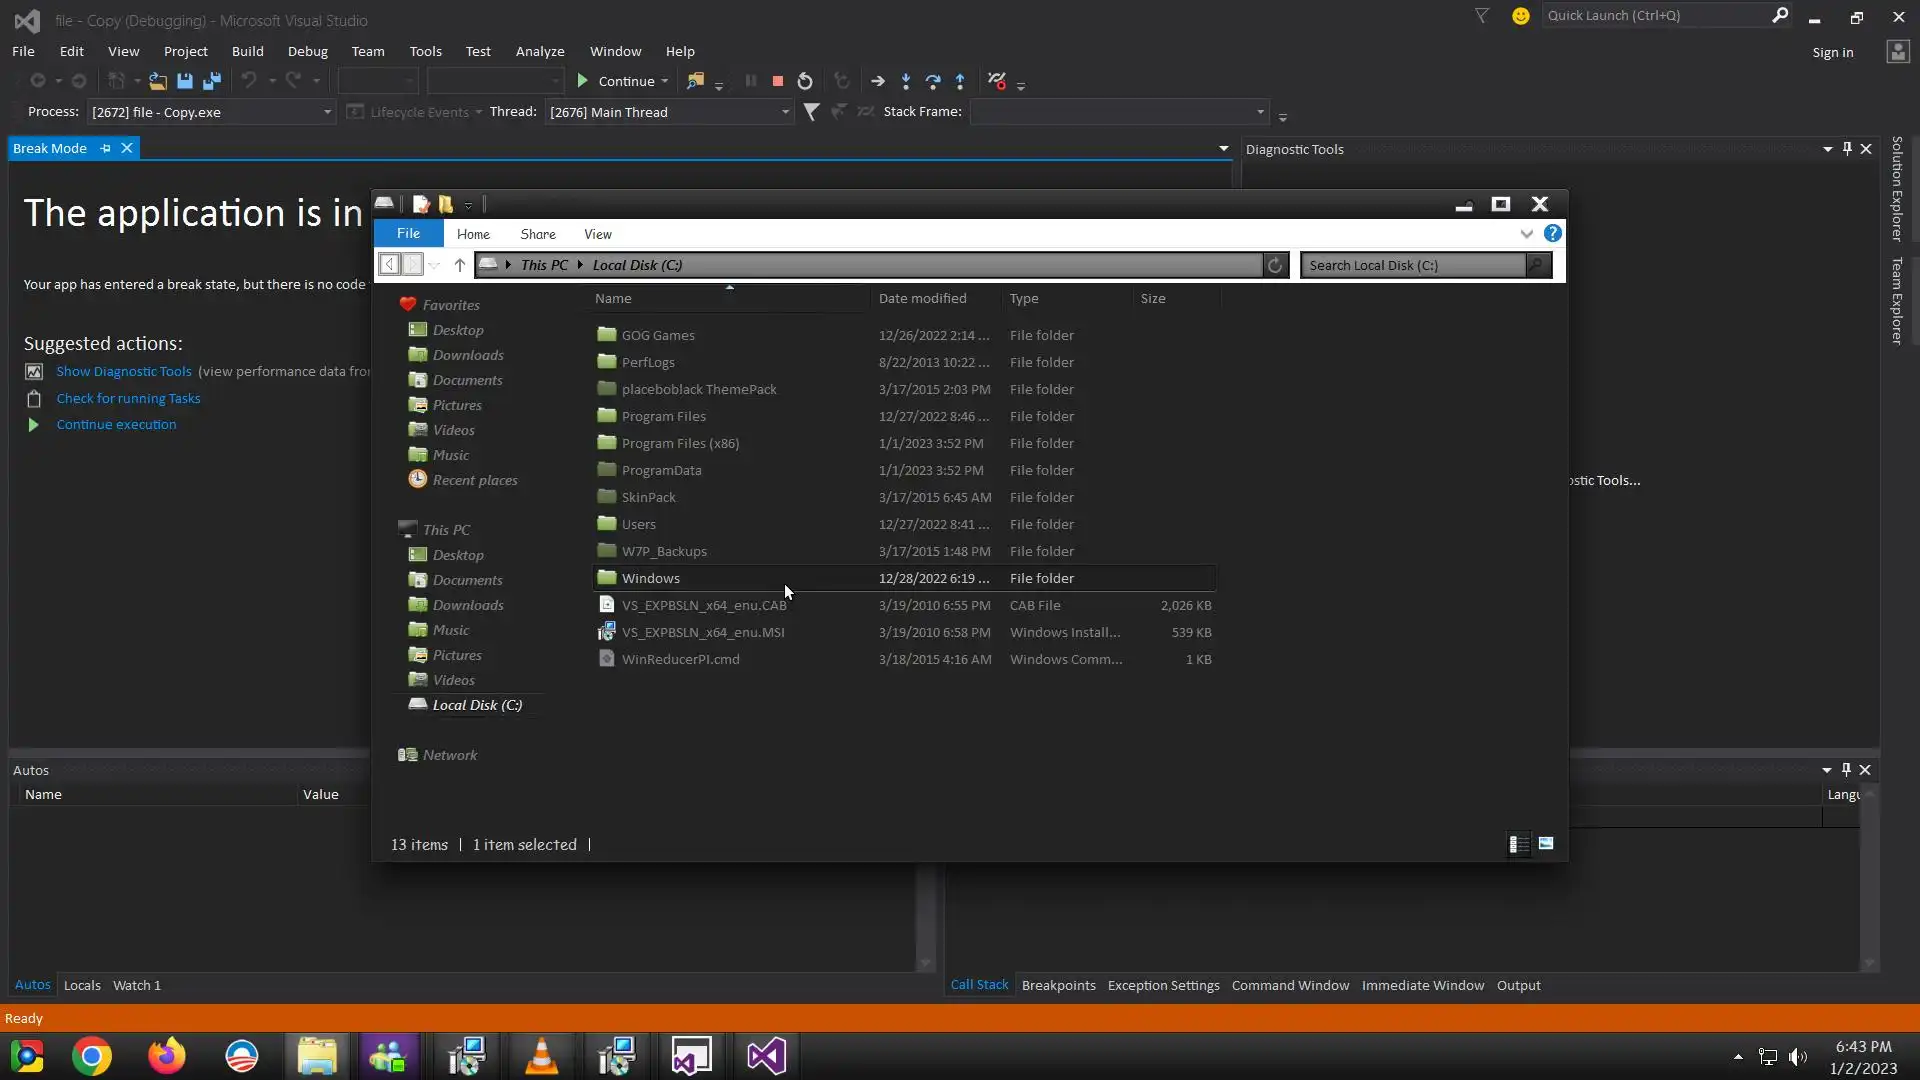This screenshot has height=1080, width=1920.
Task: Switch to the Breakpoints tab
Action: [1058, 986]
